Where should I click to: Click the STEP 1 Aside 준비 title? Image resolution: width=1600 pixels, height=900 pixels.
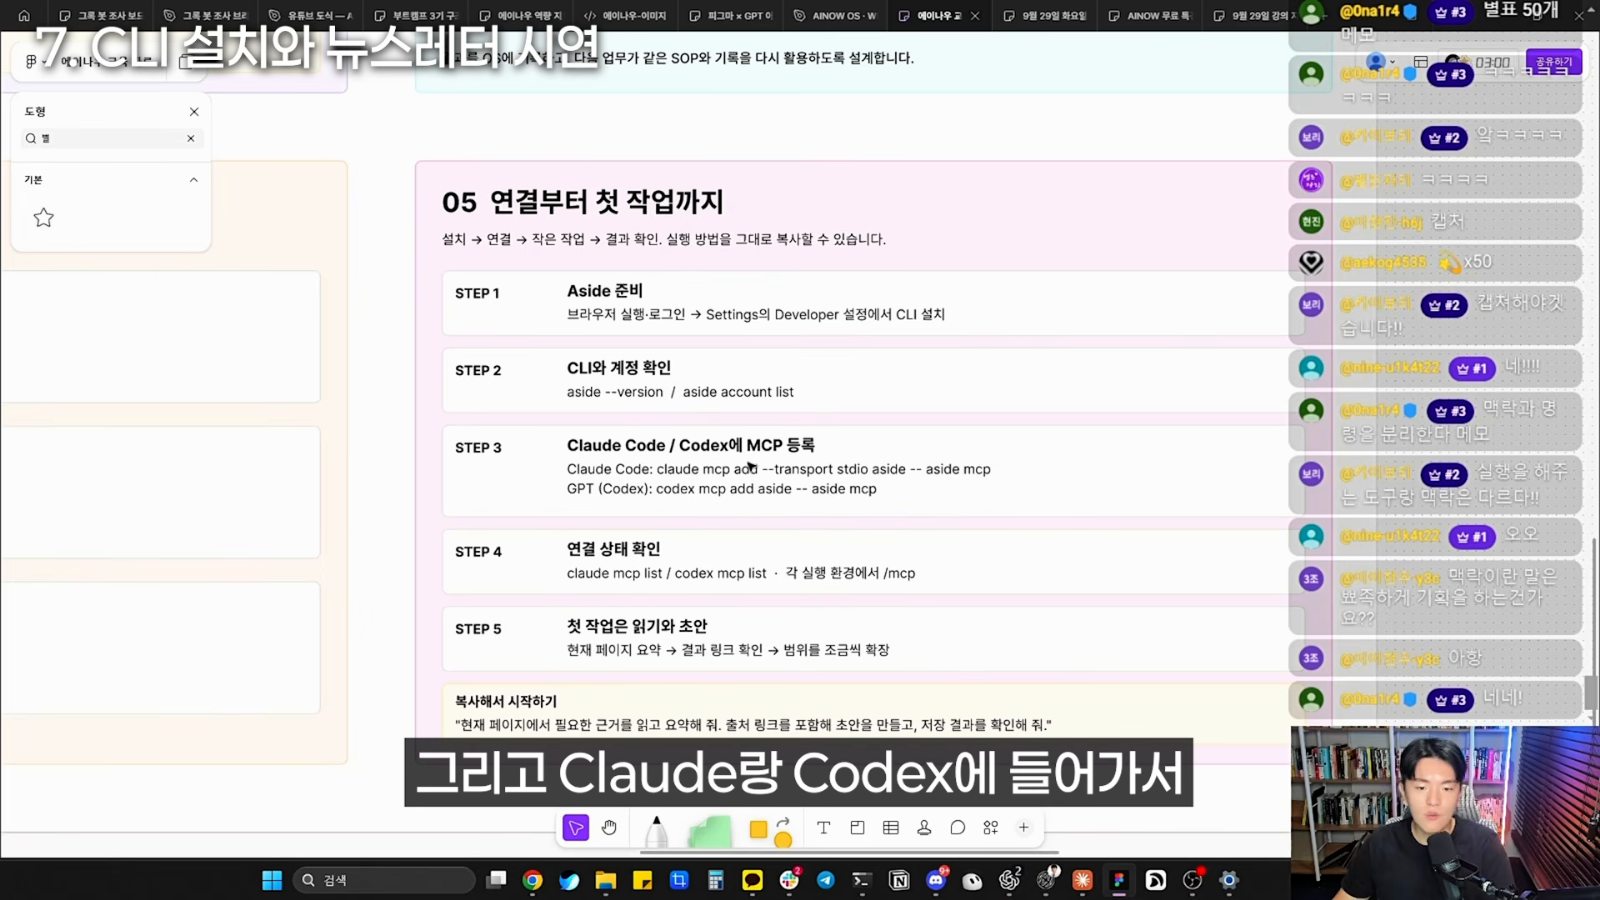(x=605, y=291)
